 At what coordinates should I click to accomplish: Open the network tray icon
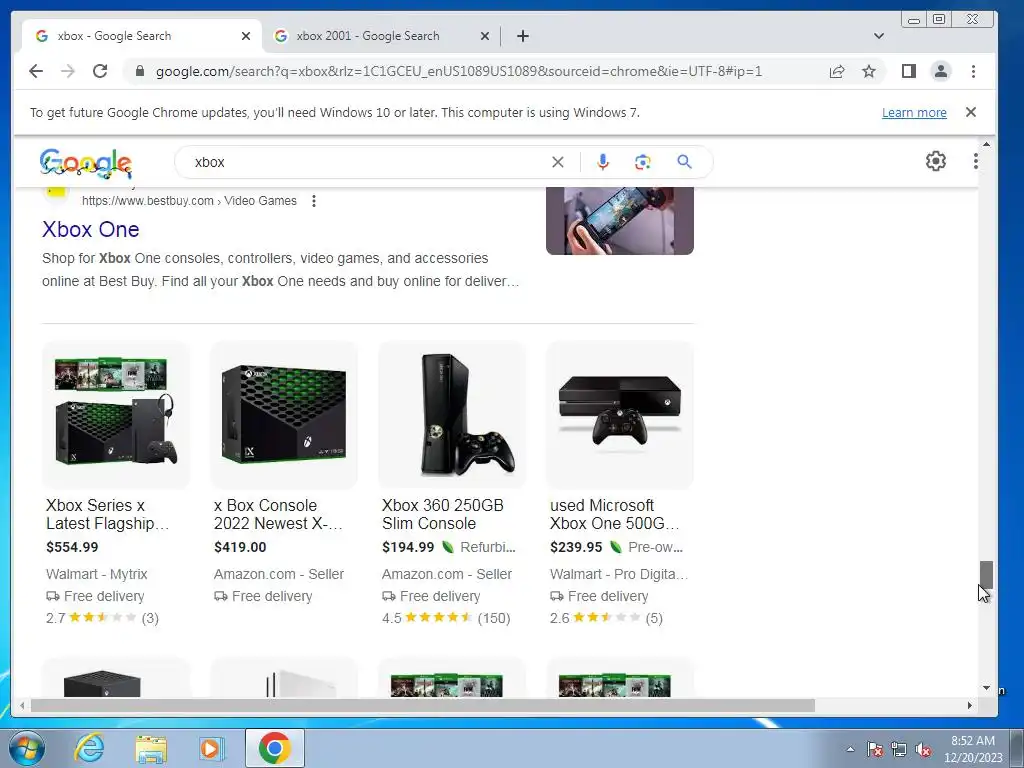pyautogui.click(x=899, y=750)
